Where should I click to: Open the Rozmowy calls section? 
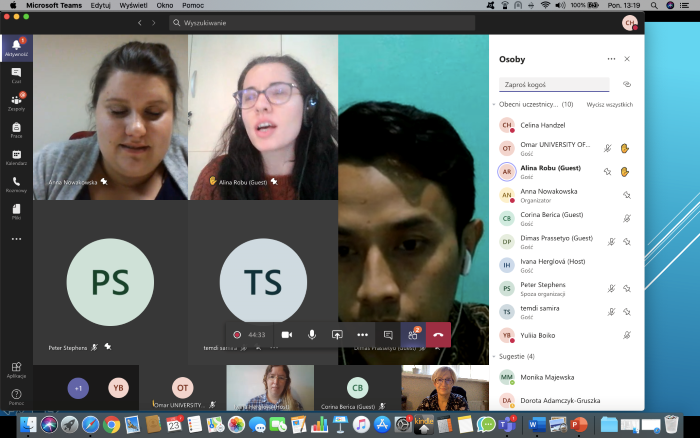tap(16, 184)
